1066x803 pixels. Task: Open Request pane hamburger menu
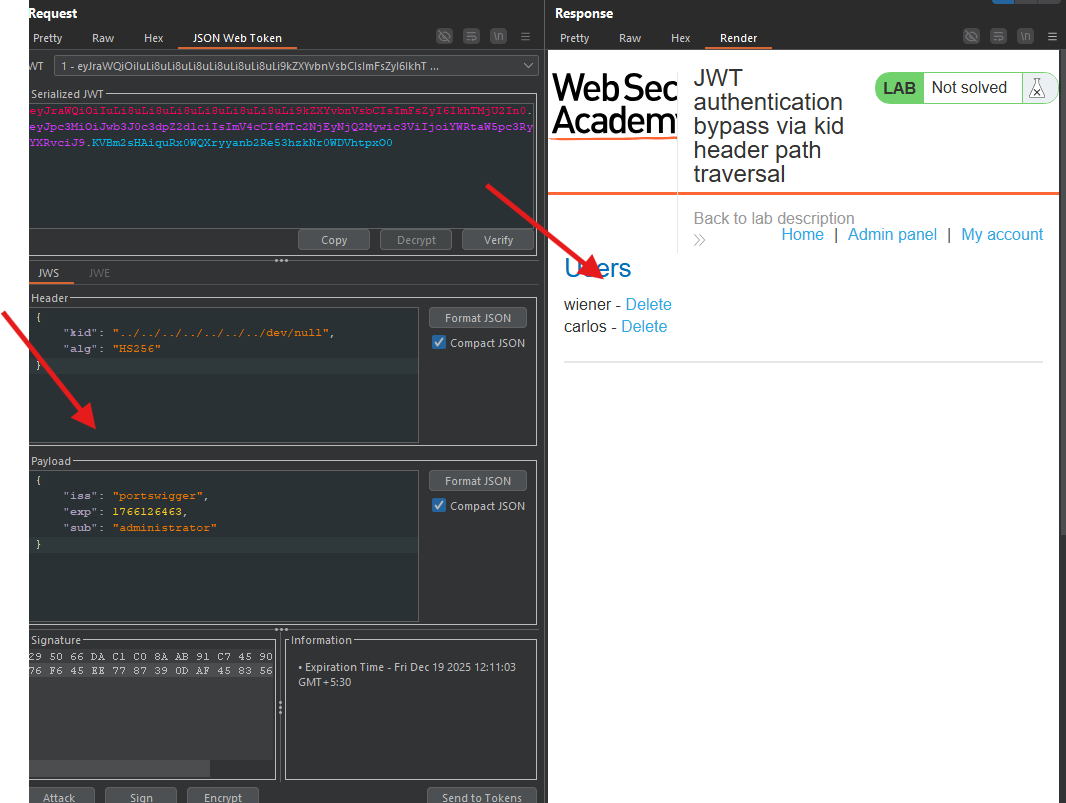click(x=526, y=37)
